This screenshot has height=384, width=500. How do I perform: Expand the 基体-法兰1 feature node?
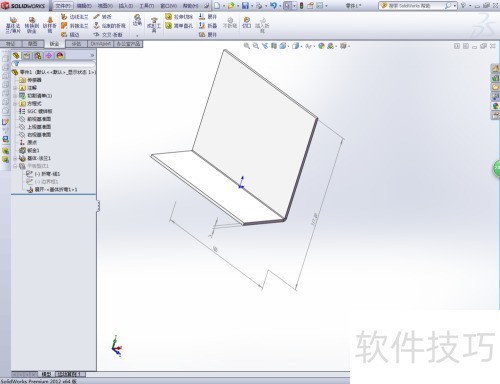click(15, 158)
